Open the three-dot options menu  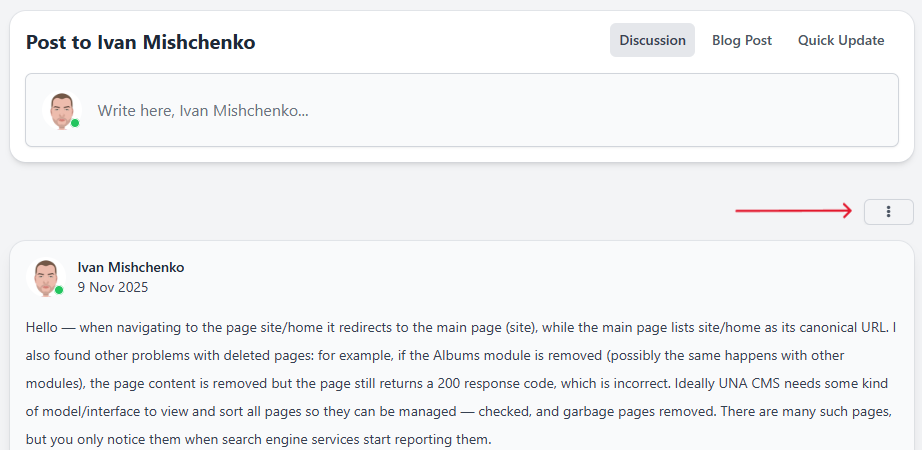pyautogui.click(x=888, y=212)
